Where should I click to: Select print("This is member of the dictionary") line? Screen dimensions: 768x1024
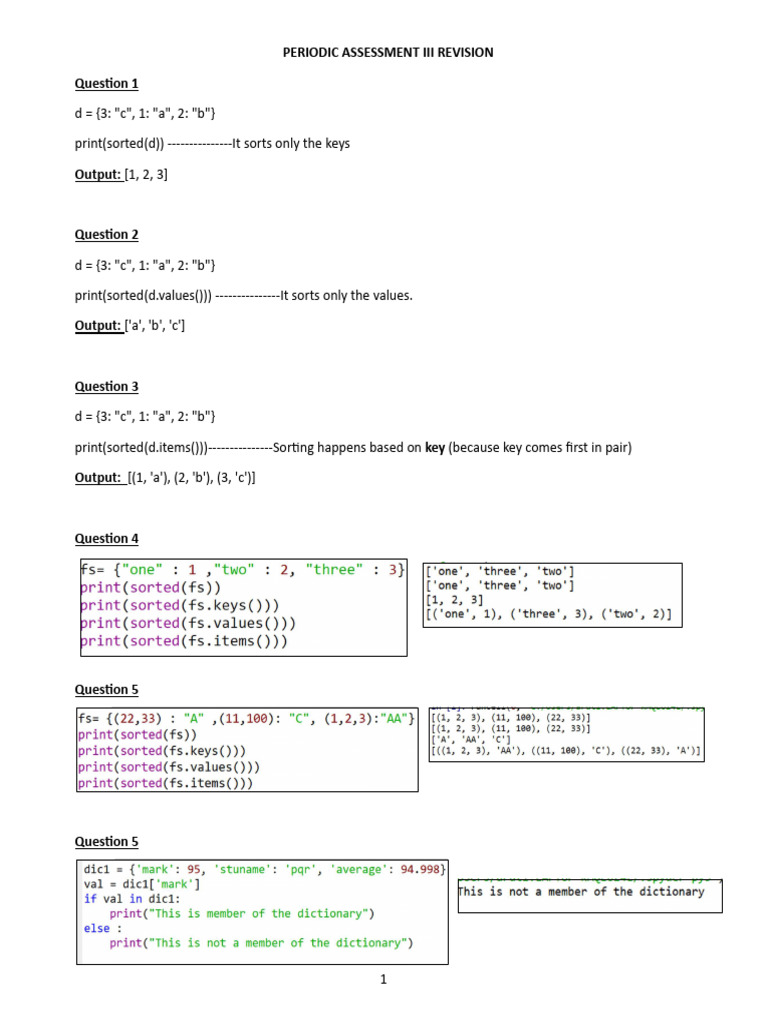[242, 914]
